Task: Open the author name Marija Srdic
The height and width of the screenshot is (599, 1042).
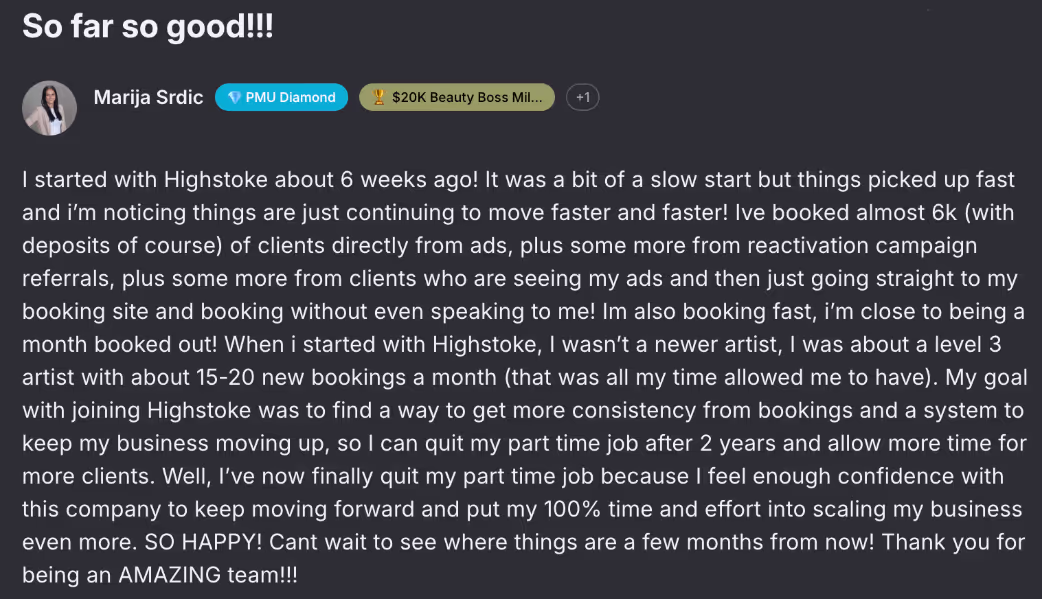Action: (148, 97)
